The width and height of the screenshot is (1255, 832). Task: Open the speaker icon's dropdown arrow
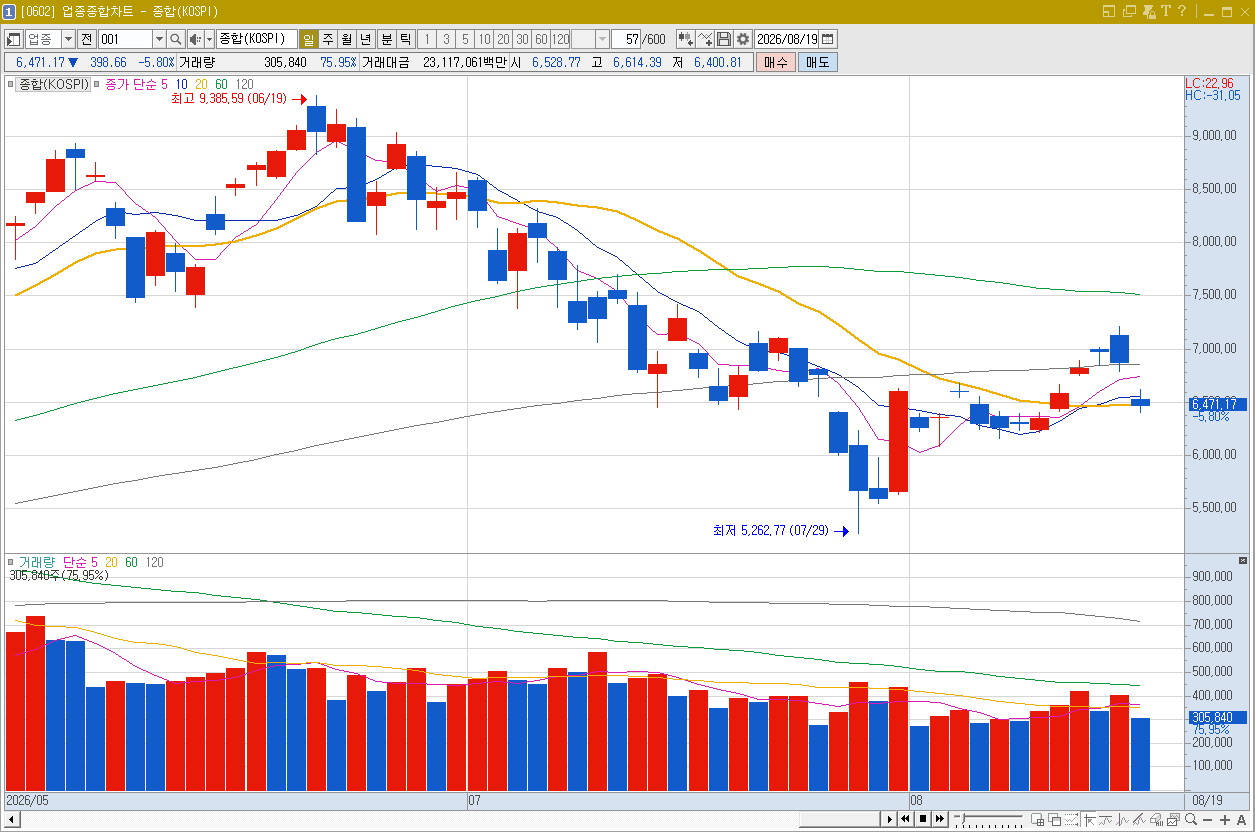[209, 39]
